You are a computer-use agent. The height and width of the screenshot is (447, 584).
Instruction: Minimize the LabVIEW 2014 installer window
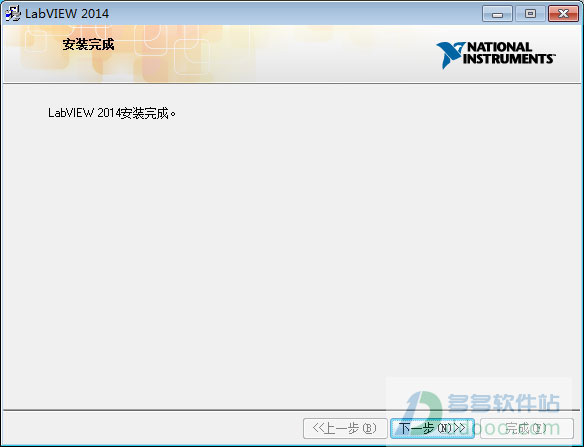point(497,14)
